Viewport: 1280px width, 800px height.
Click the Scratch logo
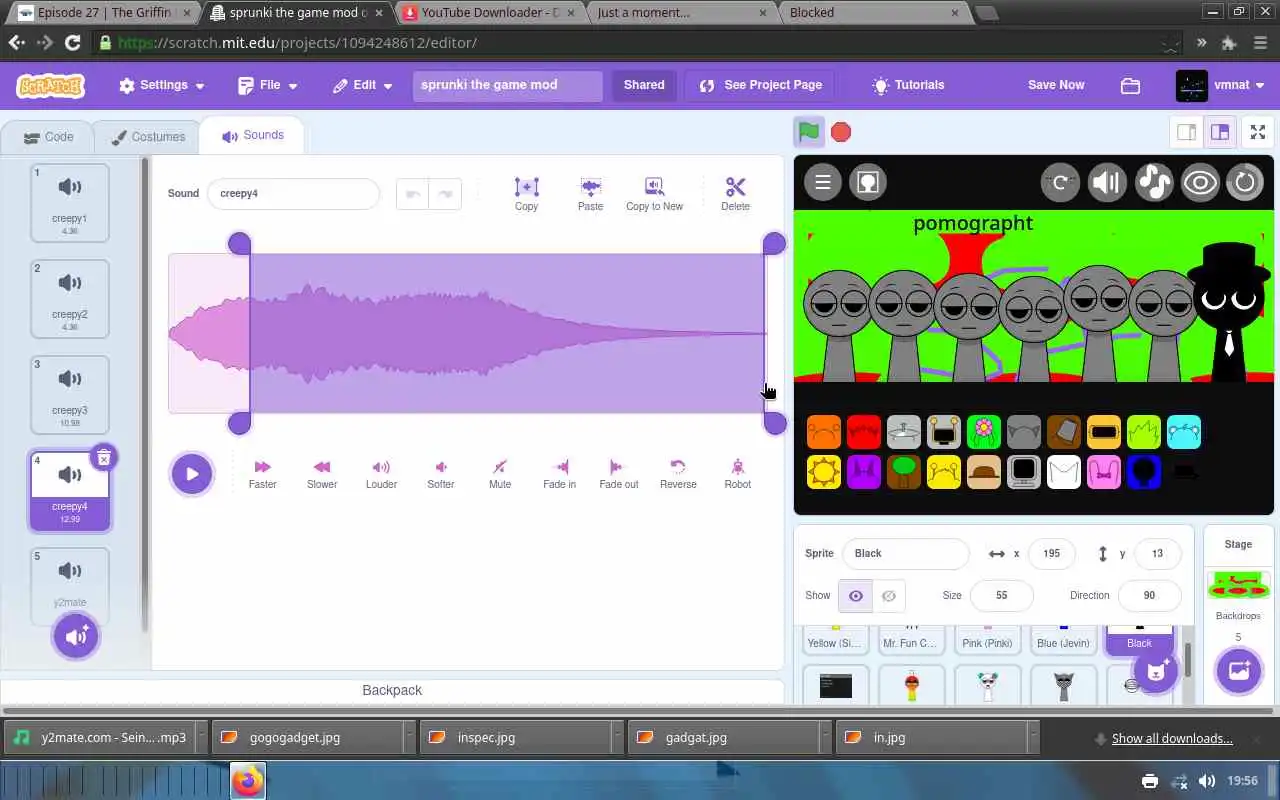(x=50, y=86)
